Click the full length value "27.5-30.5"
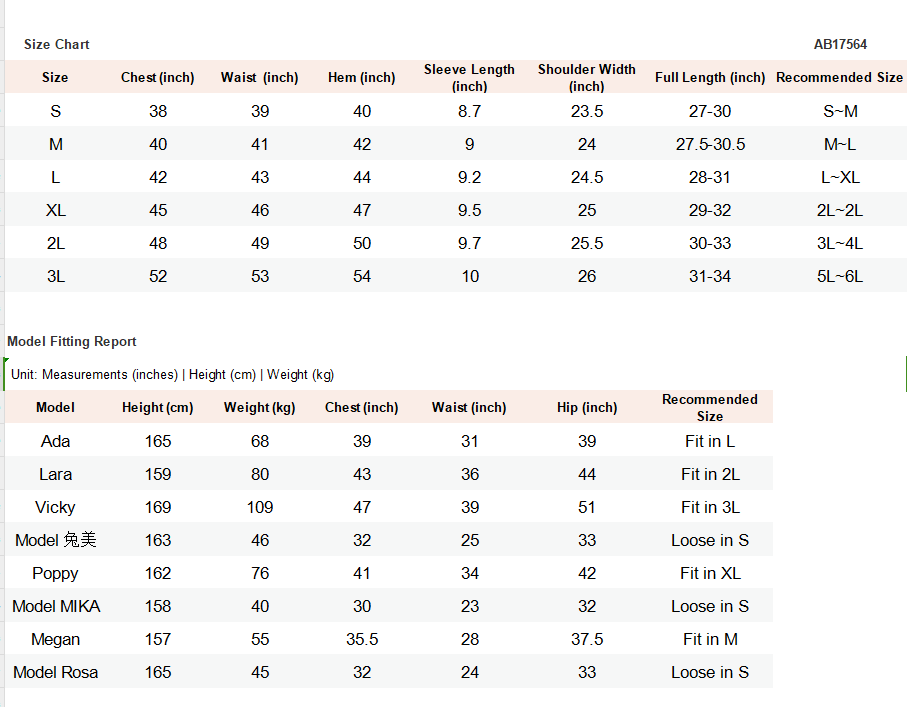 pyautogui.click(x=710, y=144)
